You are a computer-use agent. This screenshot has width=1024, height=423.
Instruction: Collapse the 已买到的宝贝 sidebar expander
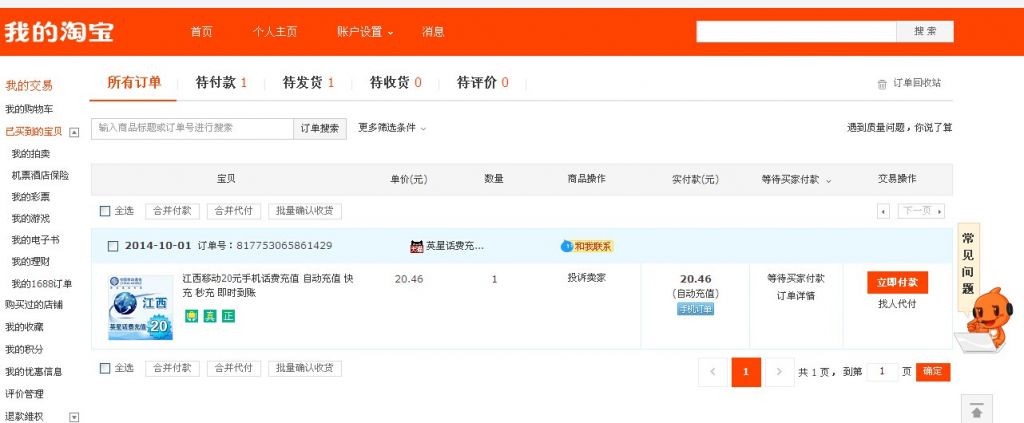pos(74,132)
